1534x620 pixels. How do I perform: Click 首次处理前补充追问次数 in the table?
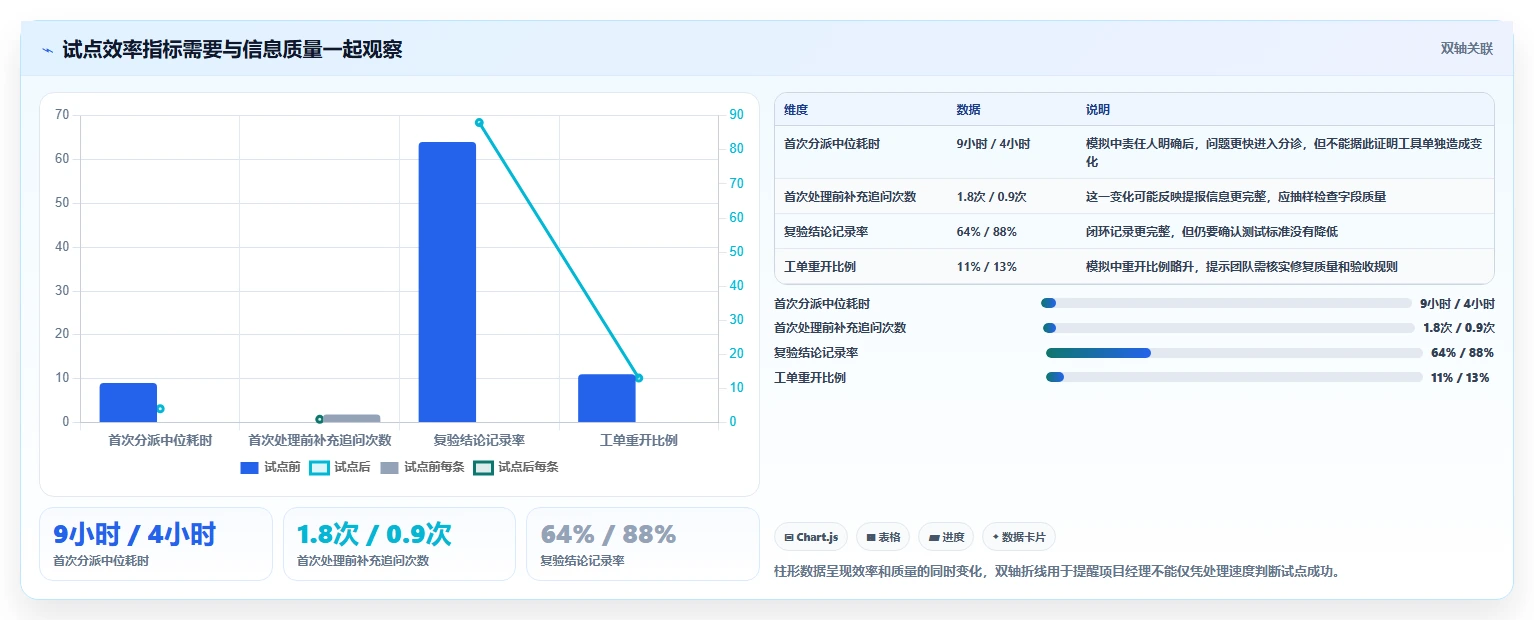[x=850, y=197]
